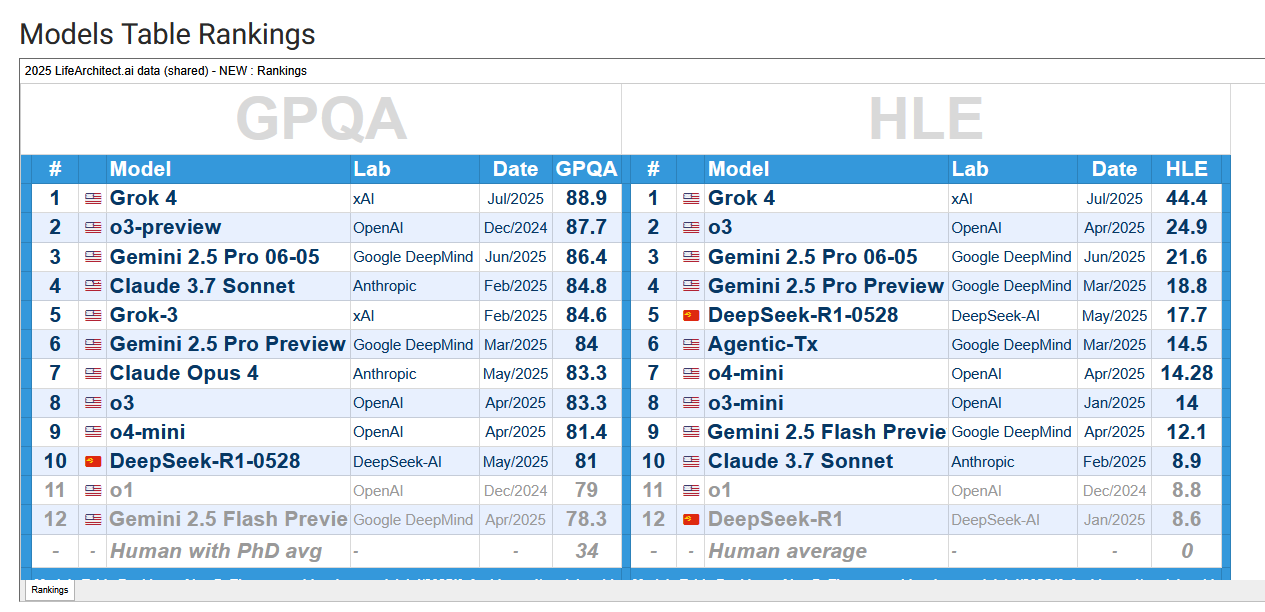Select the Jul/2025 date for Grok 4 in HLE table
1265x612 pixels.
coord(1115,199)
